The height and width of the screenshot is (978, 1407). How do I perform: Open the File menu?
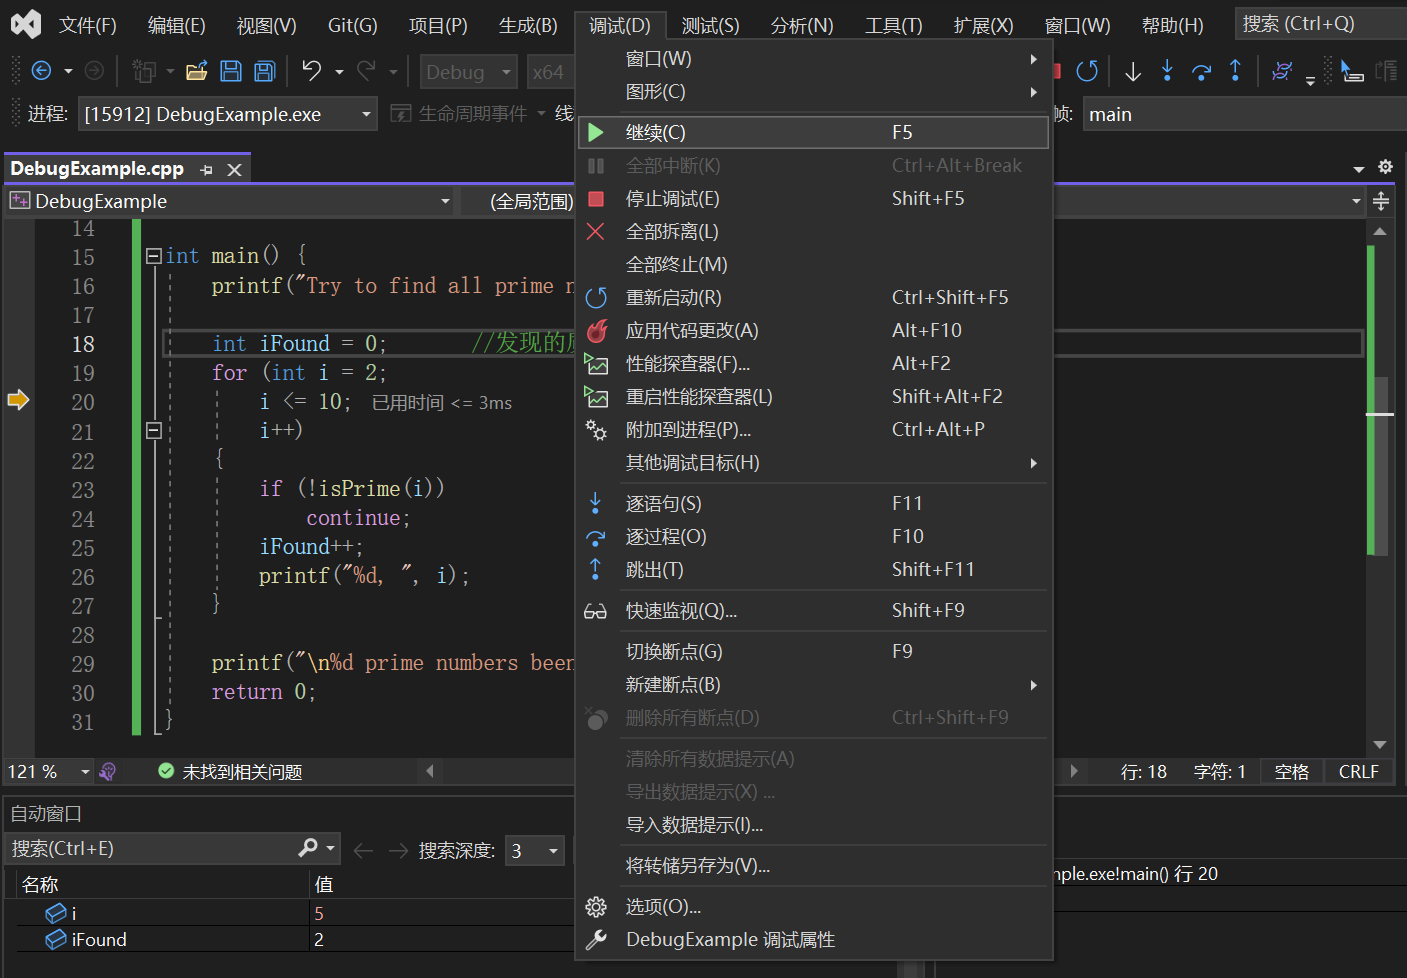click(x=88, y=25)
